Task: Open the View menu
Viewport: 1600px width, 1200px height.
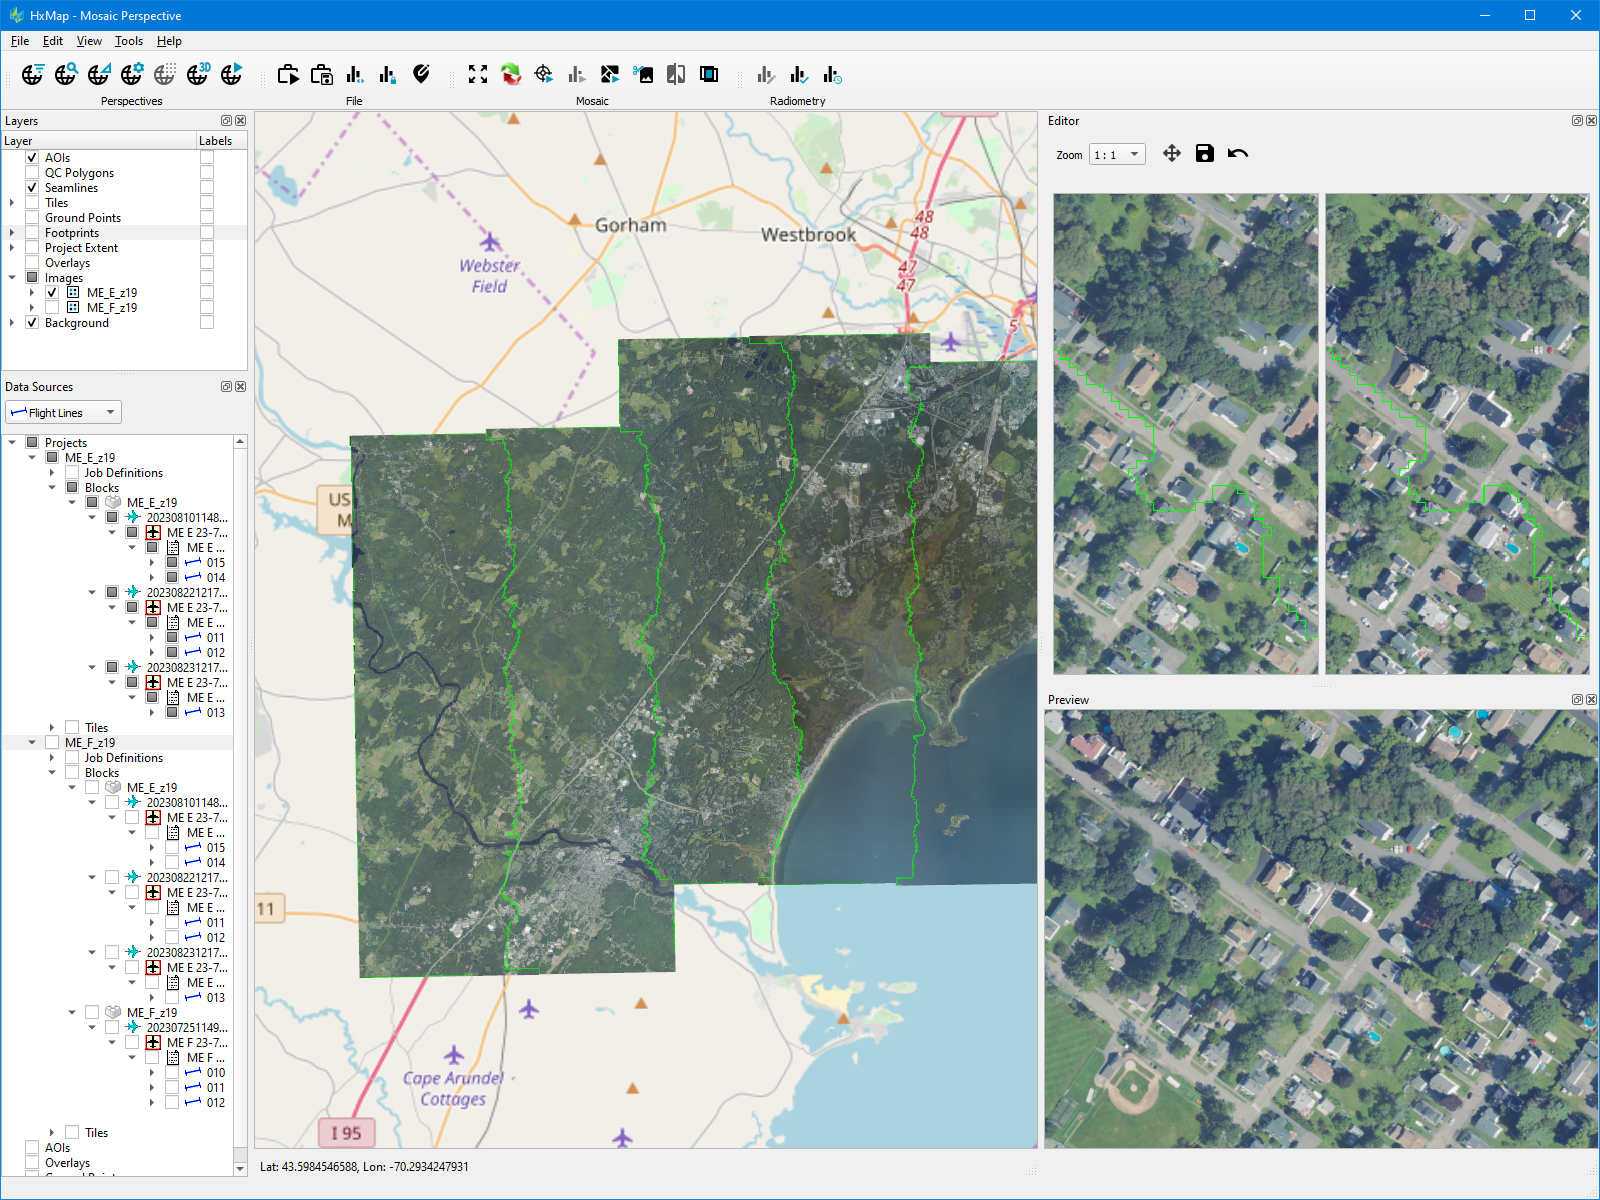Action: pyautogui.click(x=89, y=41)
